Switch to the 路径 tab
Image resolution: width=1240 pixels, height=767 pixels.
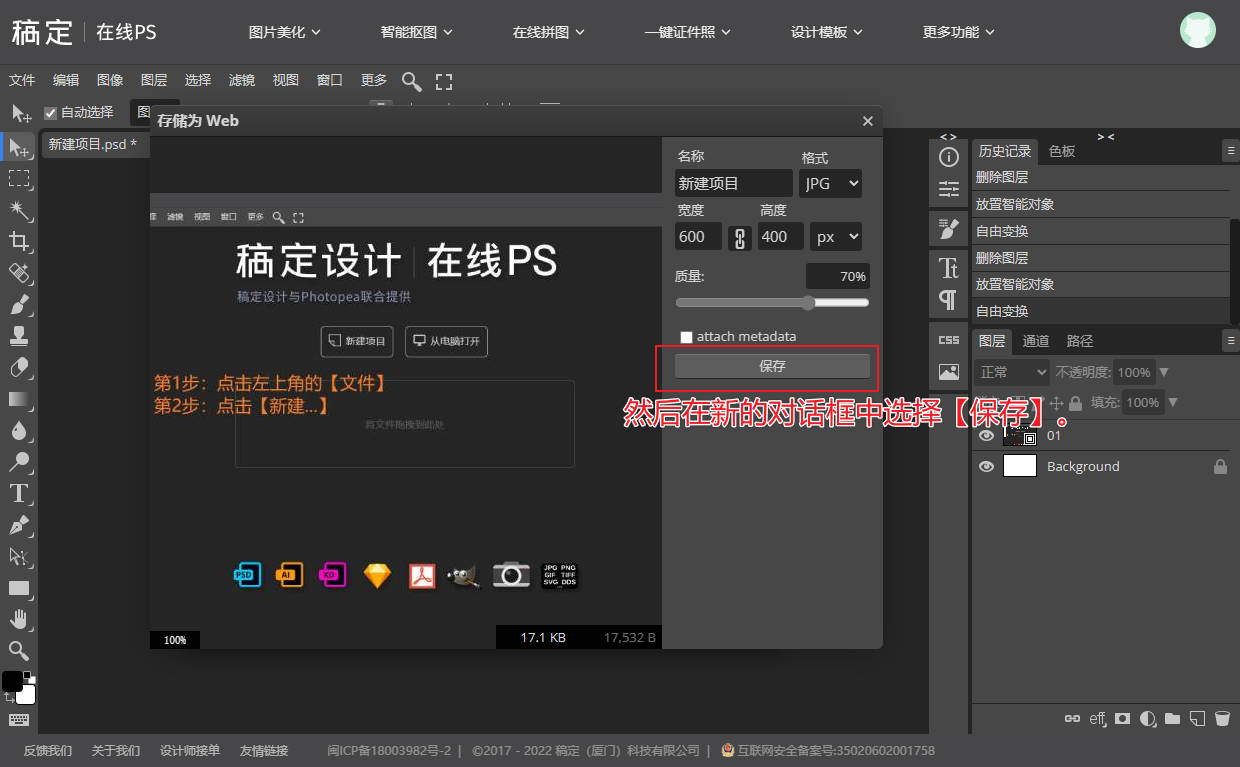click(x=1080, y=341)
